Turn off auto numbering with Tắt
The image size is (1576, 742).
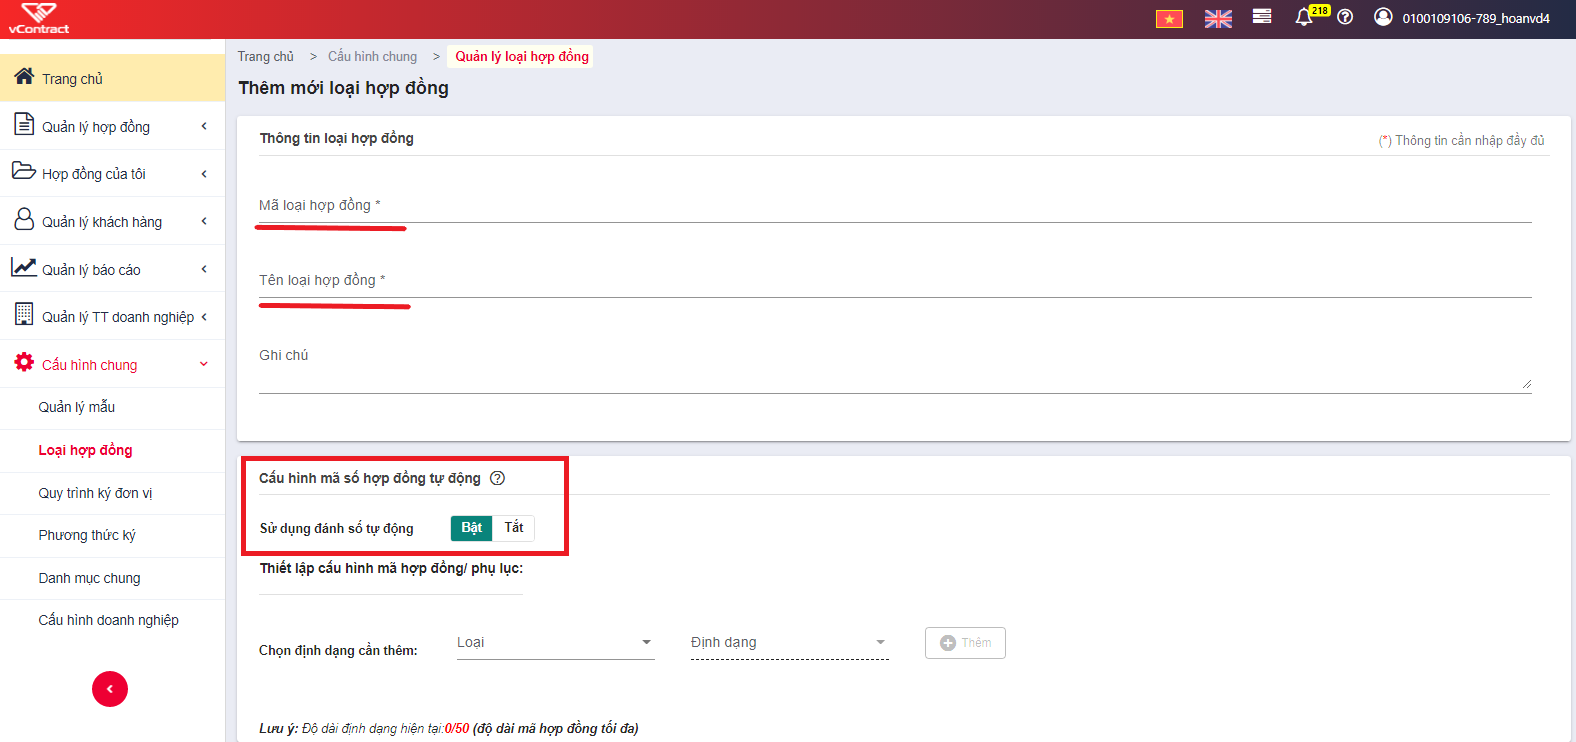click(x=514, y=528)
